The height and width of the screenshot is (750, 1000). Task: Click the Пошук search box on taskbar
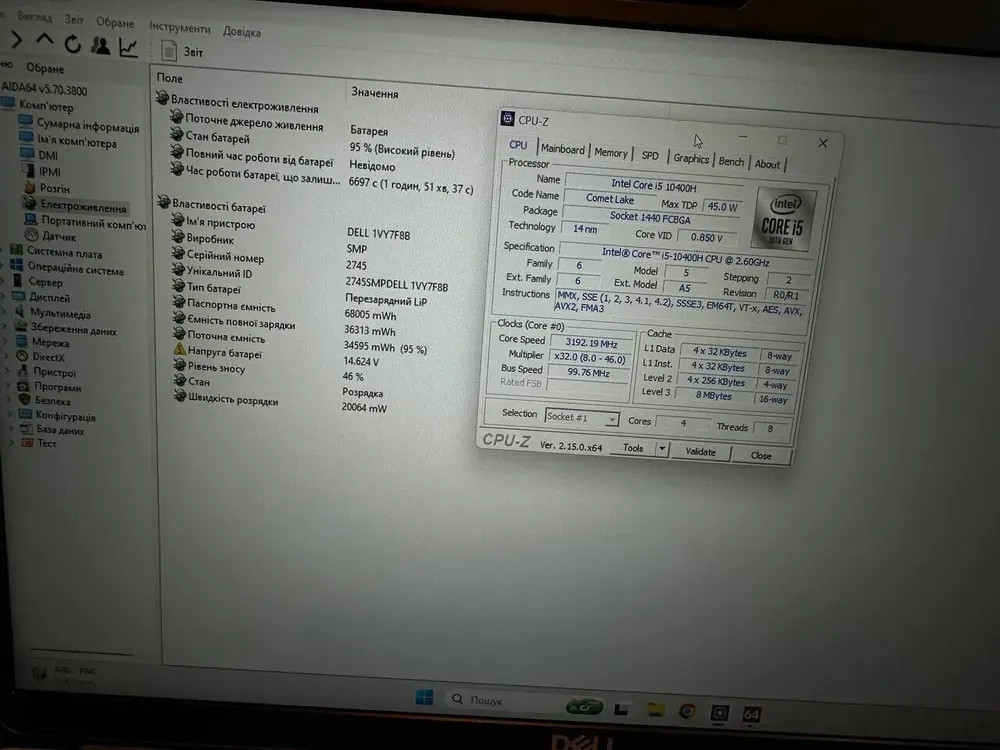tap(500, 701)
